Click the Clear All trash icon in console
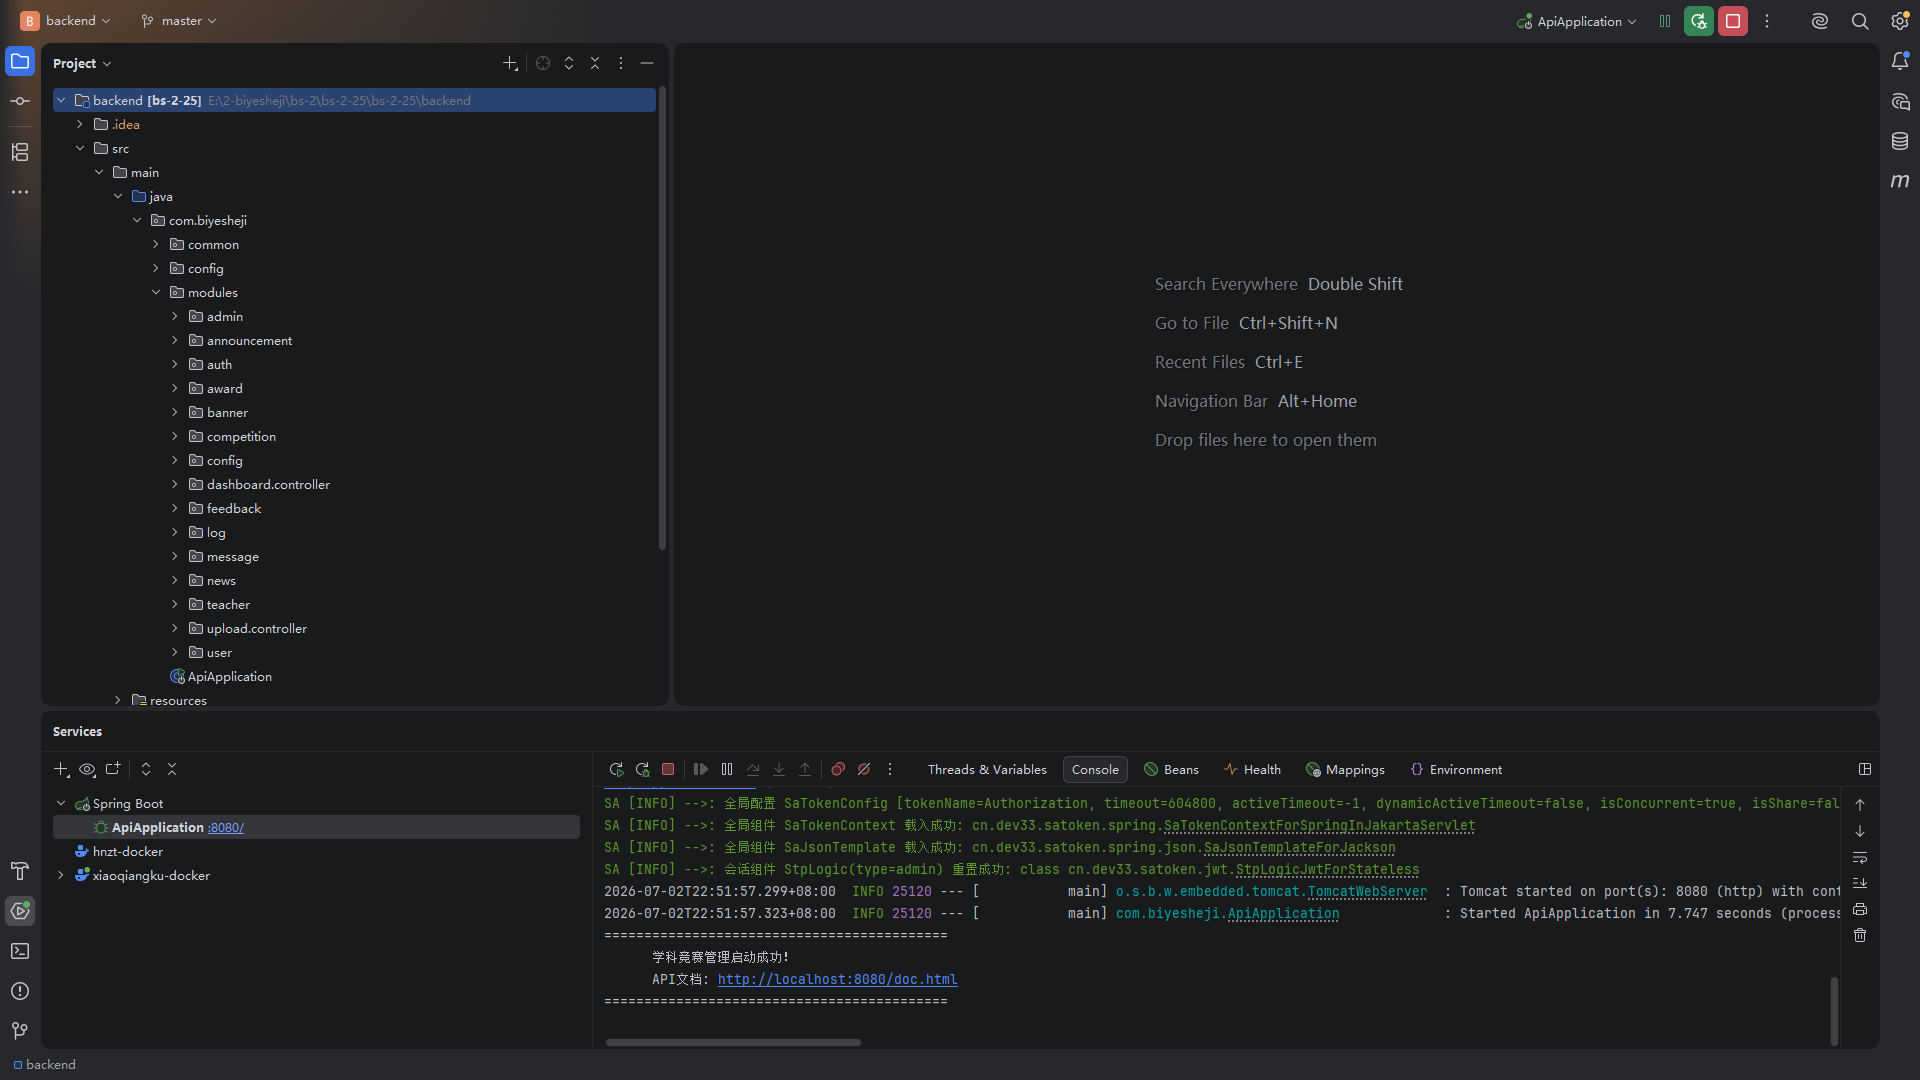 point(1860,935)
